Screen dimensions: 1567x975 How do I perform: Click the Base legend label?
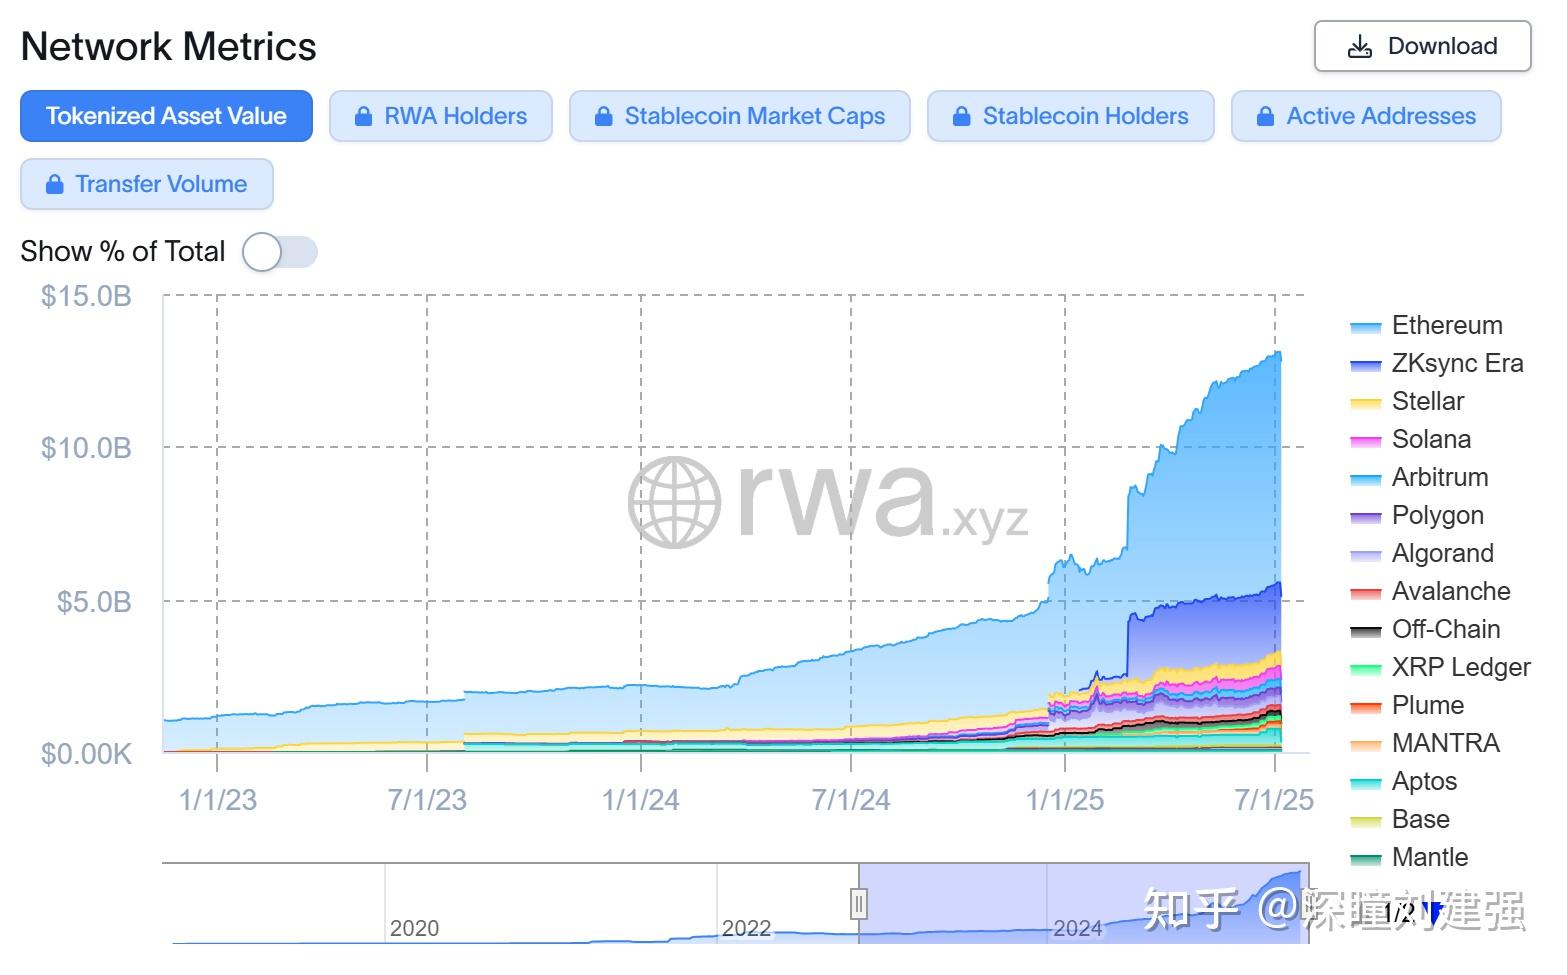click(x=1421, y=819)
